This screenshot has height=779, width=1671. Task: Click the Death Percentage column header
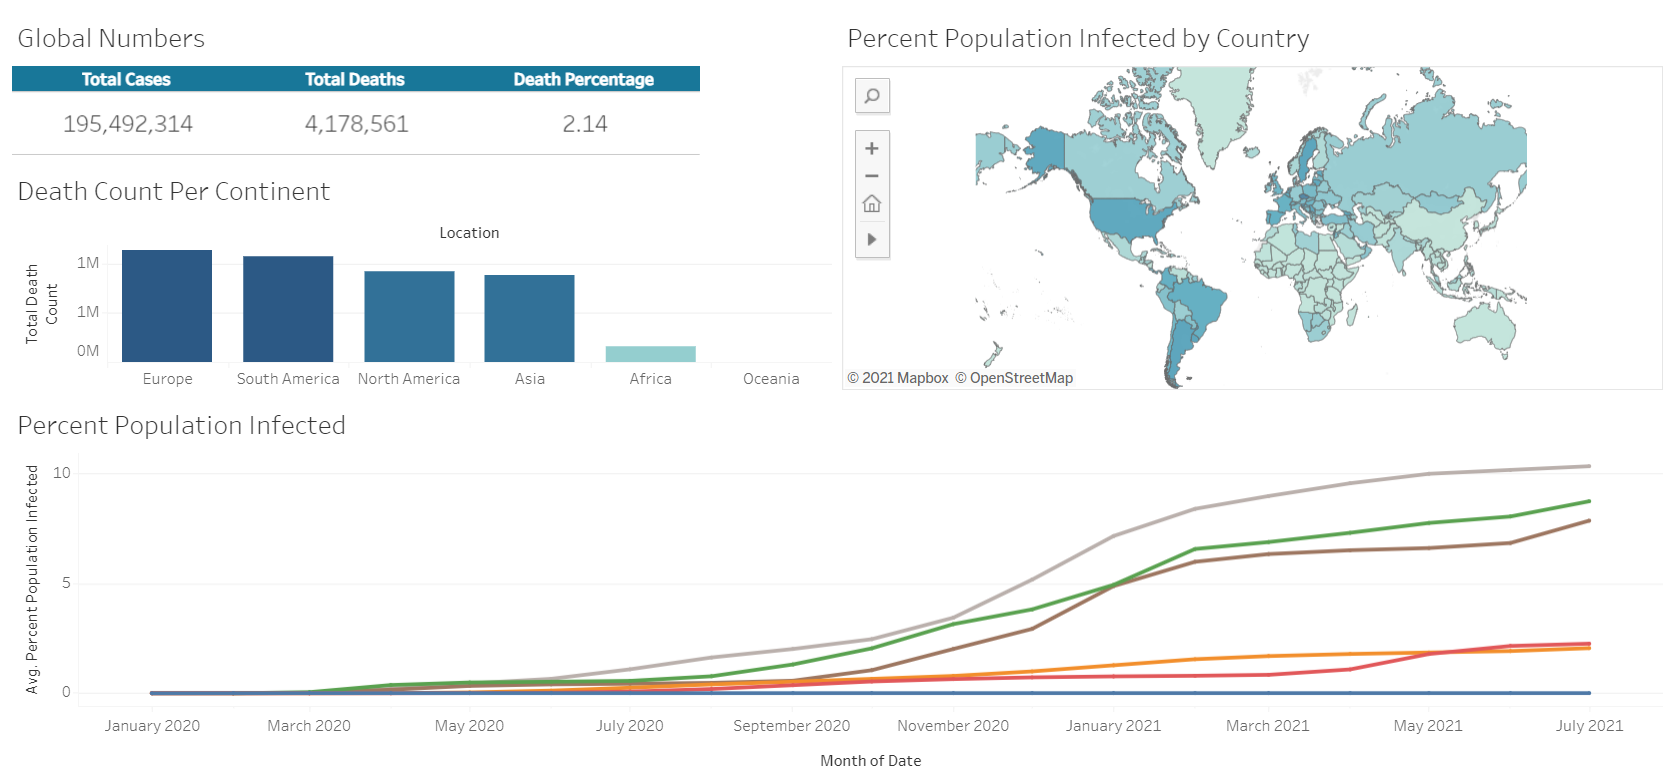[584, 79]
